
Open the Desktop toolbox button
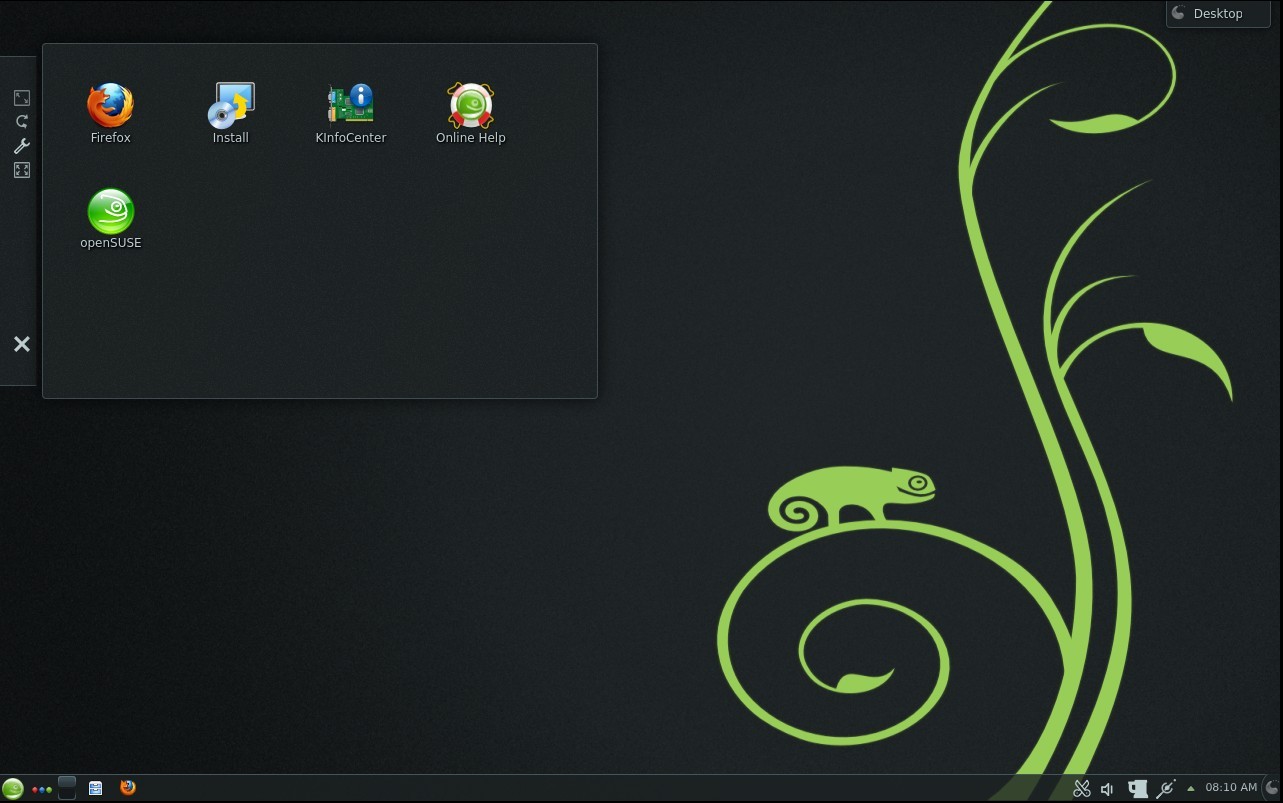click(1218, 13)
